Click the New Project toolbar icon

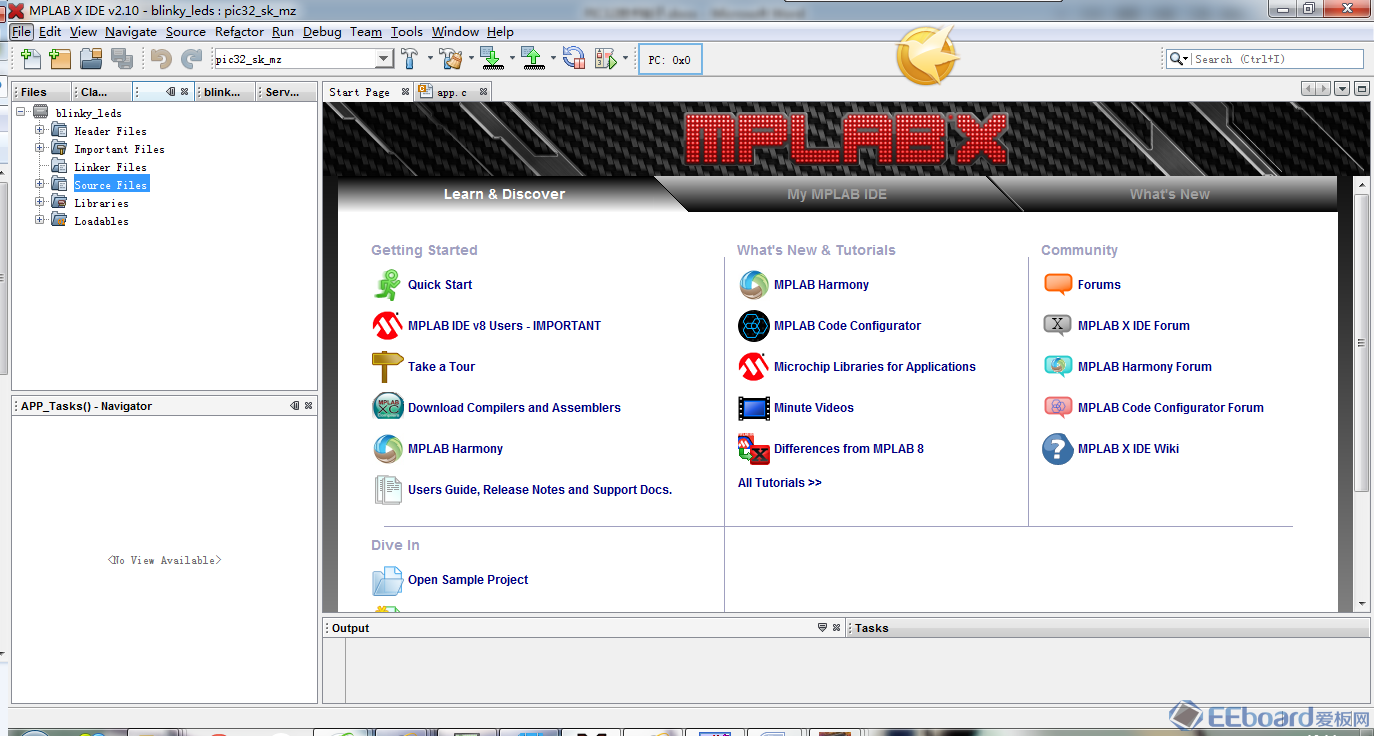[60, 59]
